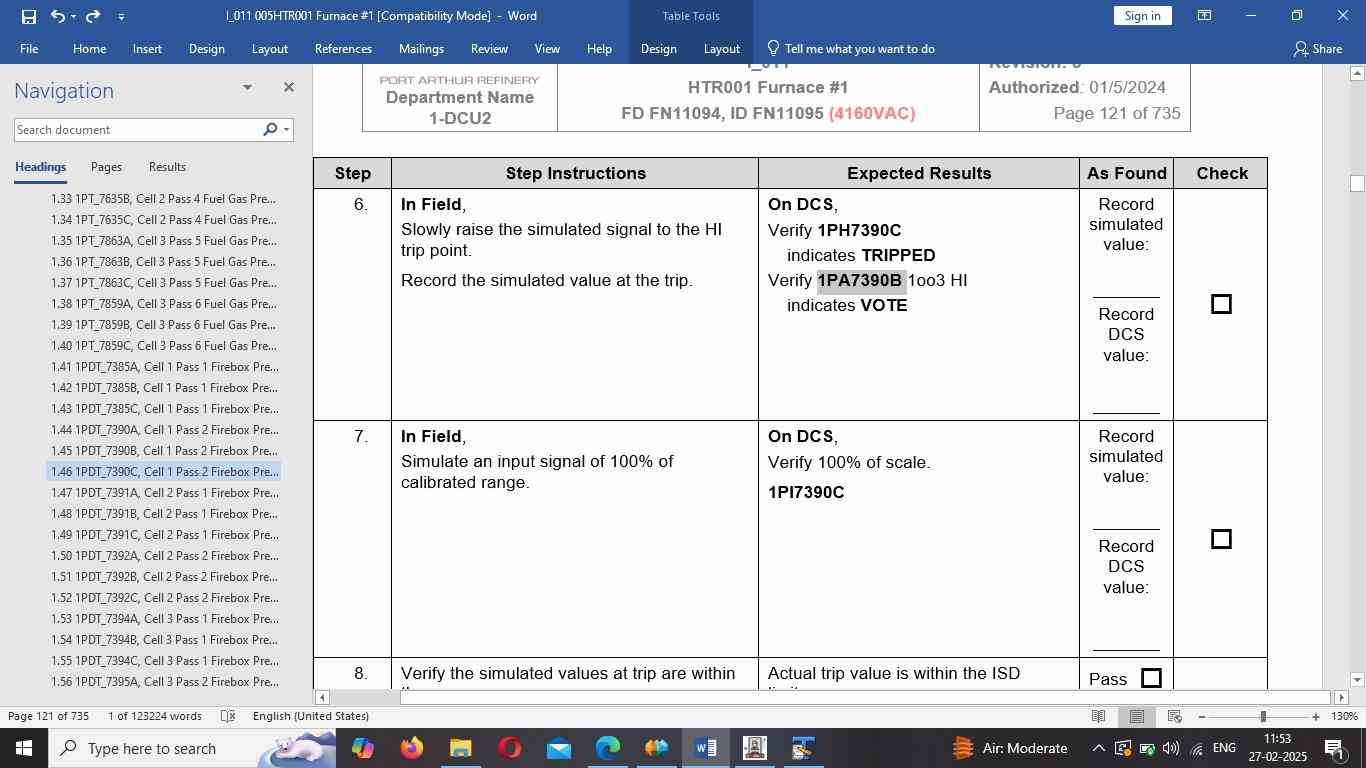Screen dimensions: 1366x768
Task: Click word count in status bar
Action: pyautogui.click(x=154, y=716)
